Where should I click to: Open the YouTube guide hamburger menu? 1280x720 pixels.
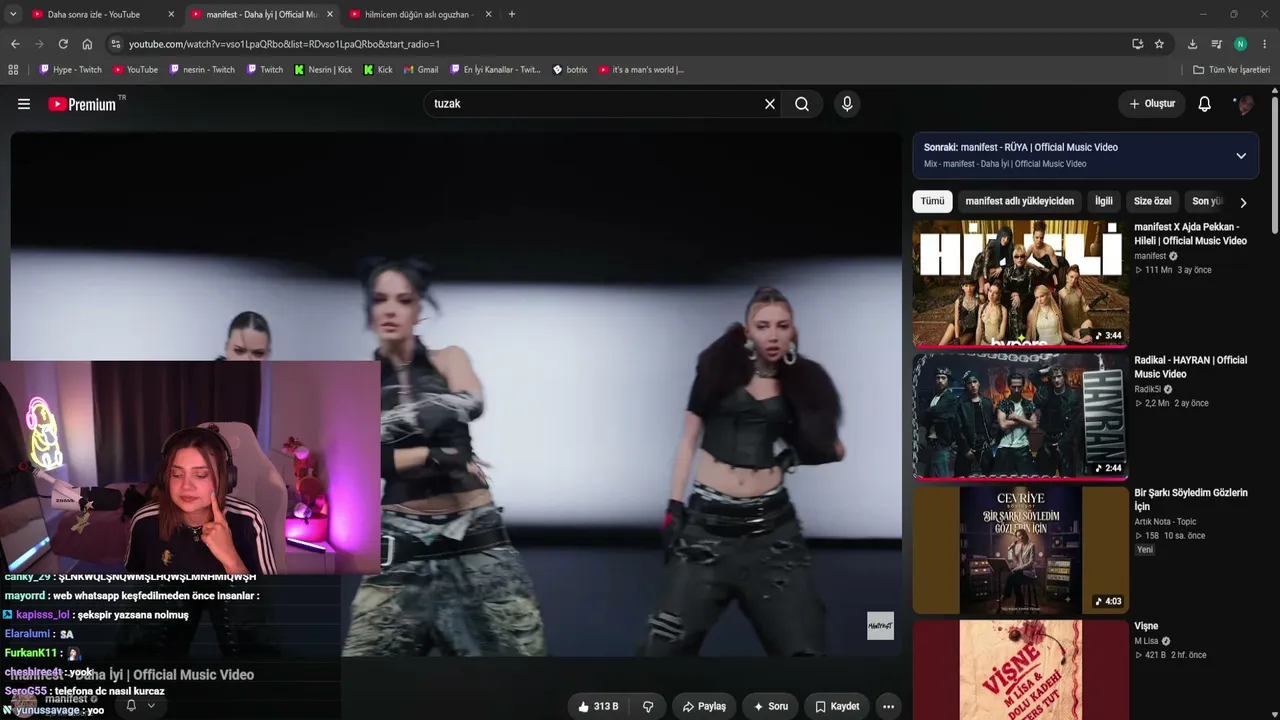(24, 104)
